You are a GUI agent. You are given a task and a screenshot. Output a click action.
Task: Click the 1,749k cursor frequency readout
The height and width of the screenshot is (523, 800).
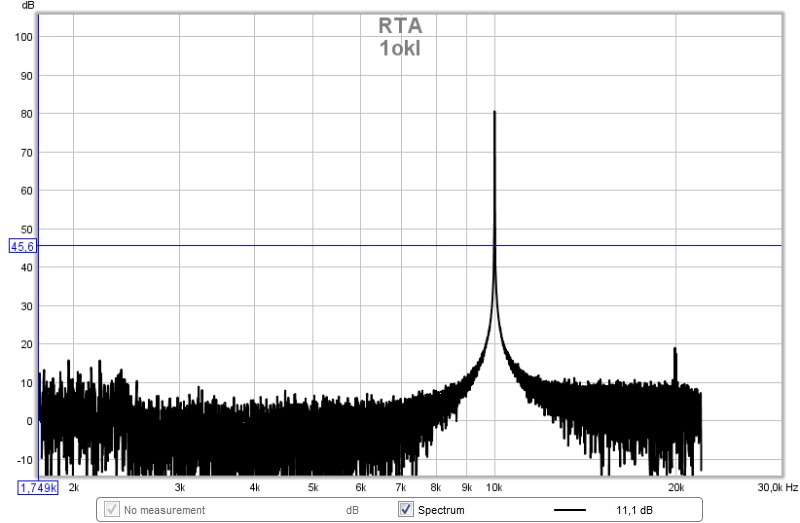click(38, 488)
